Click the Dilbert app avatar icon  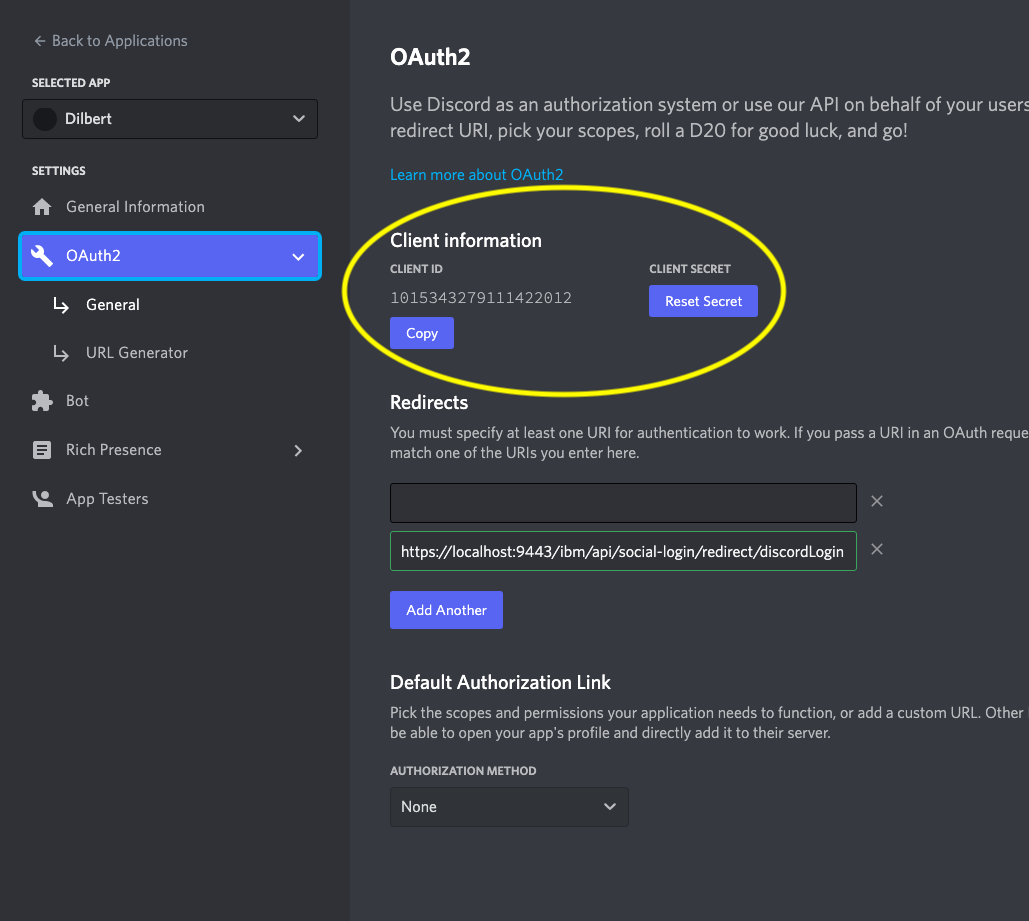pos(45,119)
